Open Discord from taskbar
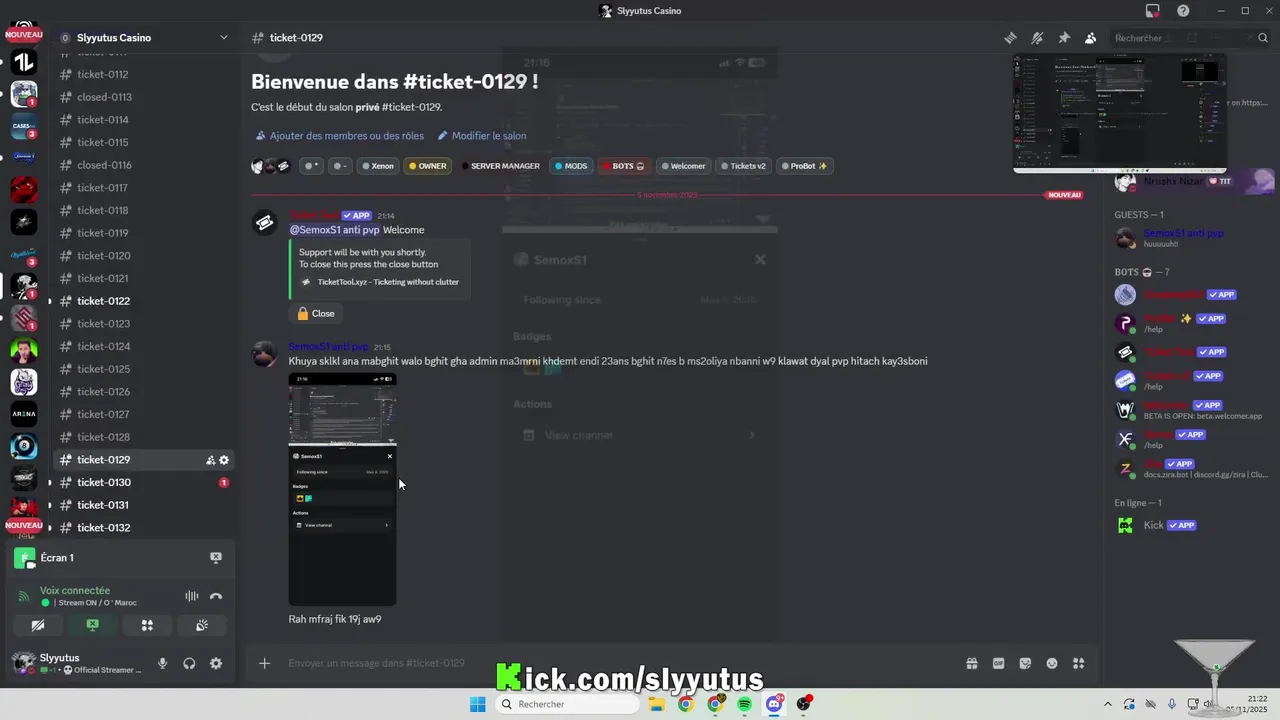Screen dimensions: 1280x720 click(x=774, y=704)
